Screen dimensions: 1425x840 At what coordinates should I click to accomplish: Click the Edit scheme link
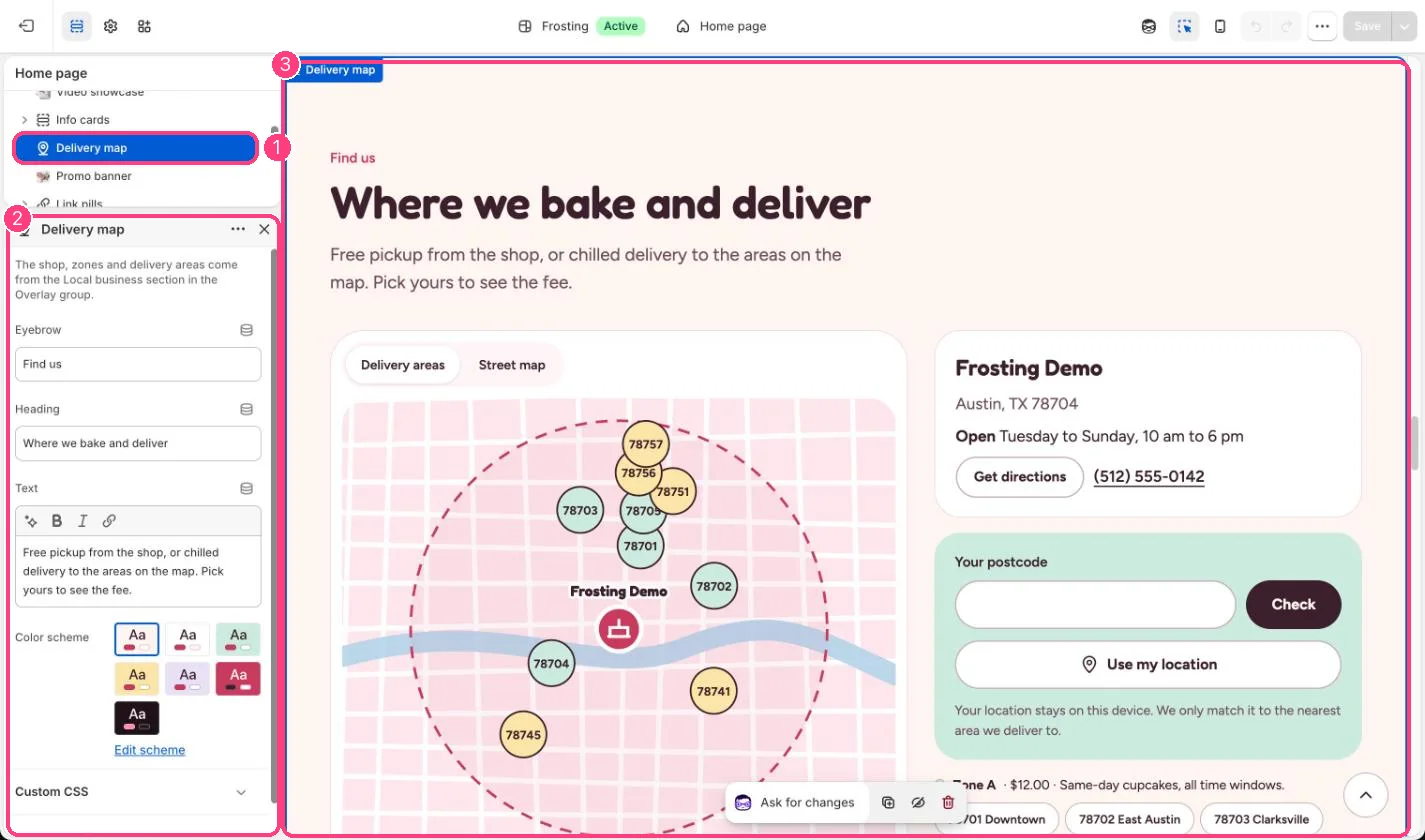[x=150, y=750]
